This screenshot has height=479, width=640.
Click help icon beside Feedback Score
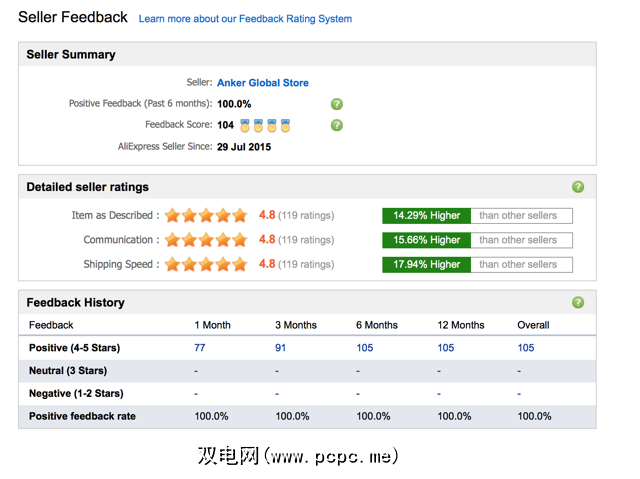pyautogui.click(x=337, y=125)
